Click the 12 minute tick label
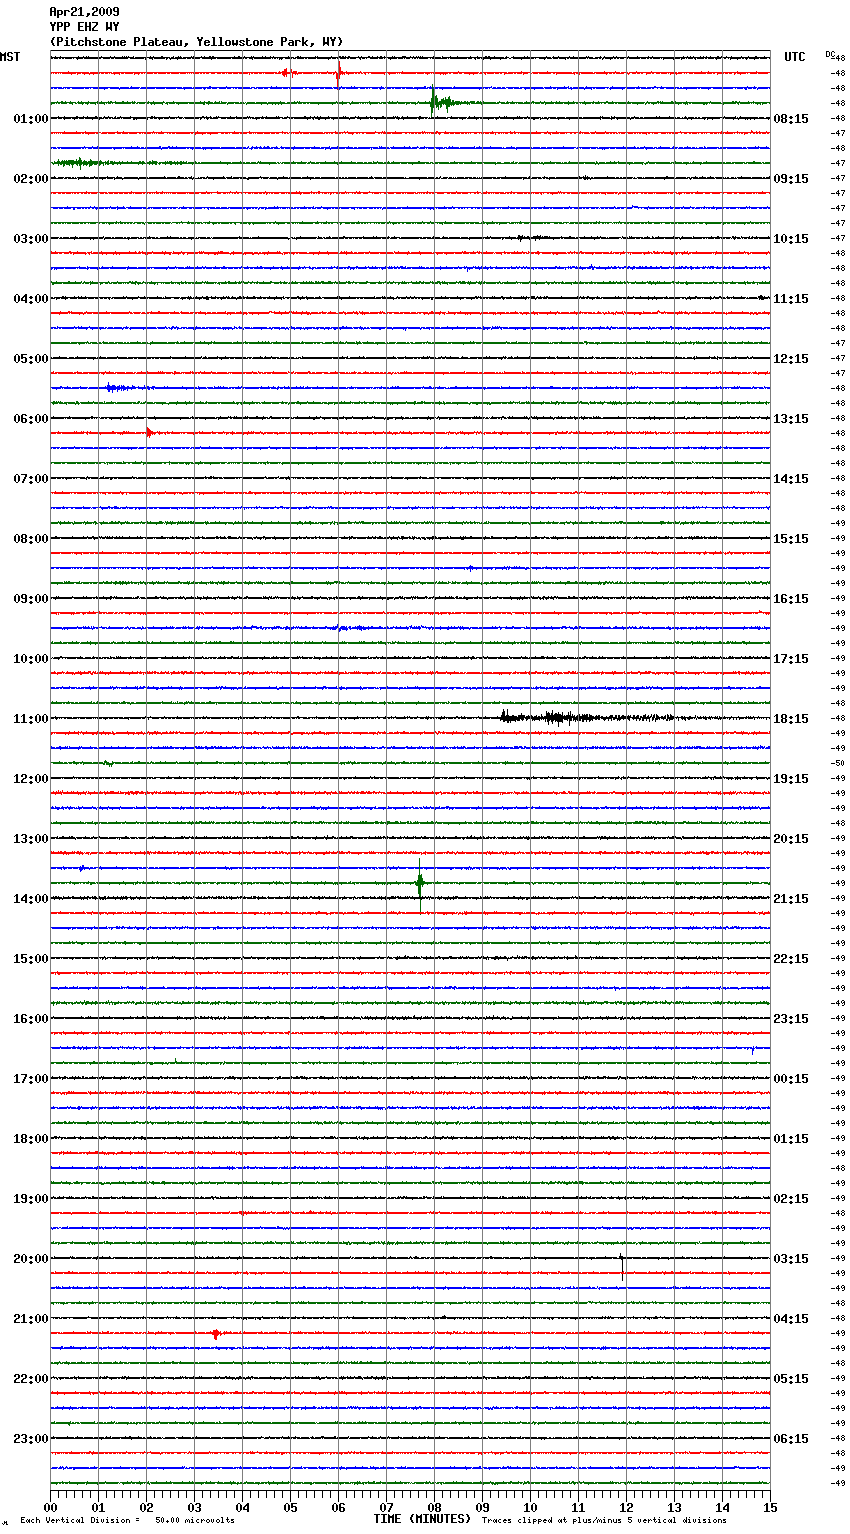This screenshot has width=850, height=1534. pos(626,1508)
